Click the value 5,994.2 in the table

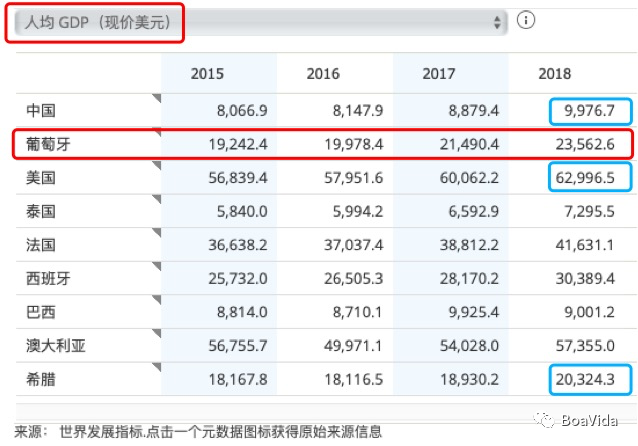[x=358, y=212]
